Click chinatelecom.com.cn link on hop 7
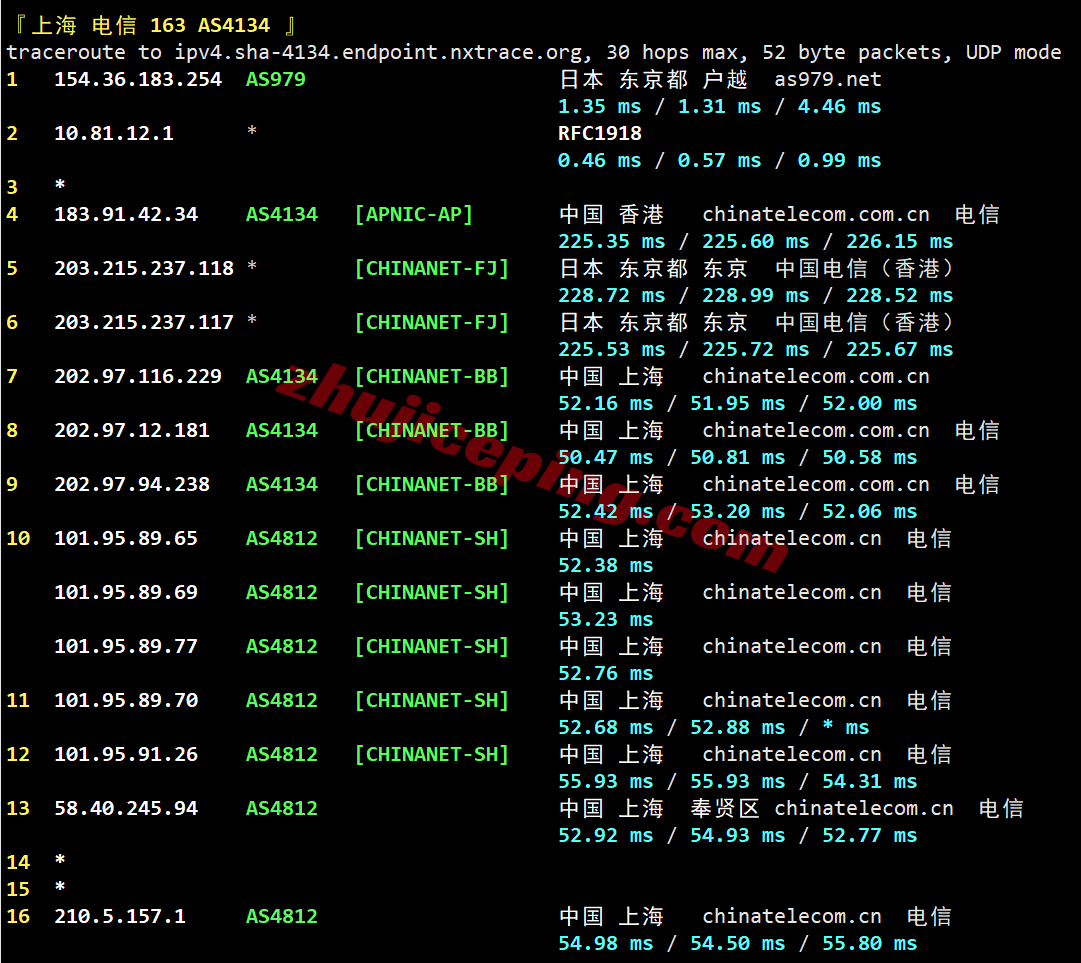The width and height of the screenshot is (1081, 963). (x=815, y=376)
